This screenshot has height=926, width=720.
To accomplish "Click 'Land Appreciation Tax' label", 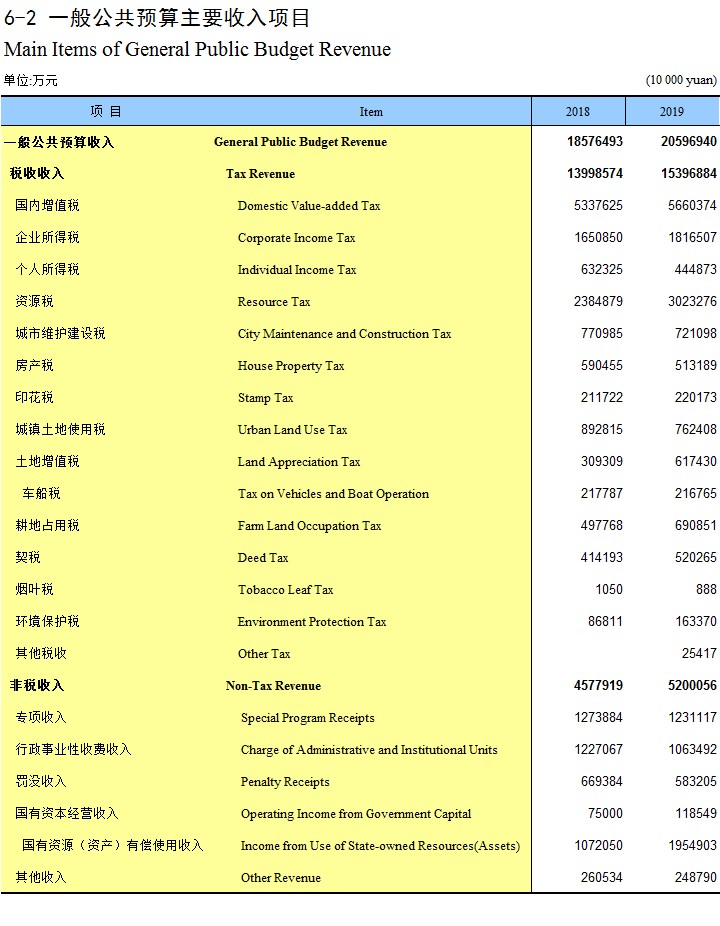I will [x=299, y=462].
